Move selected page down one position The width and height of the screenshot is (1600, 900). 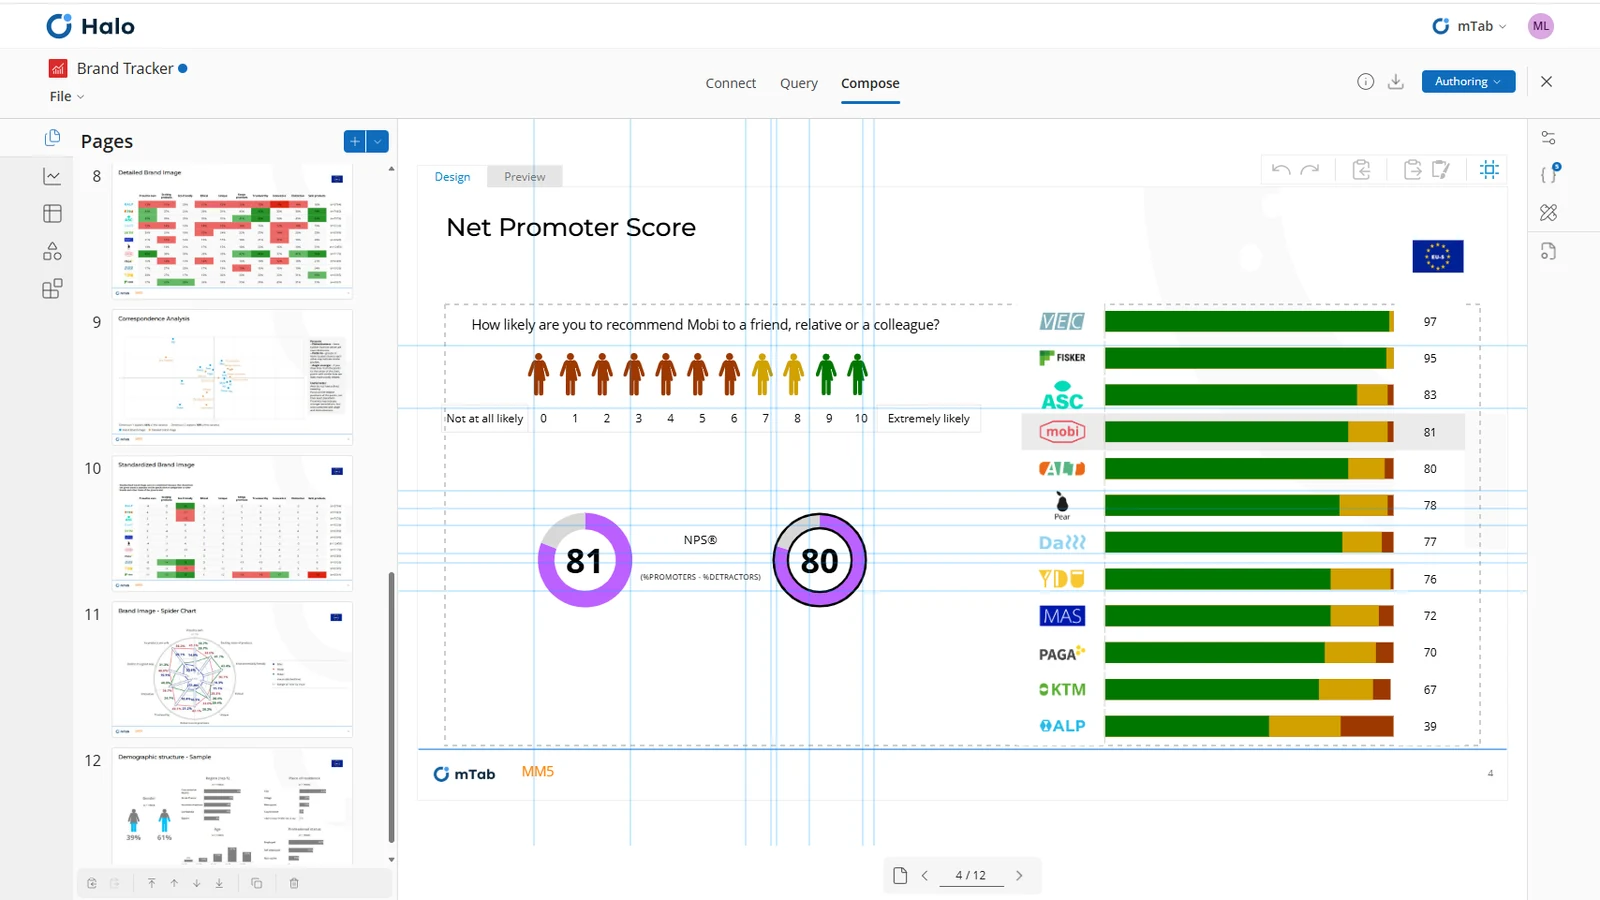[x=197, y=883]
